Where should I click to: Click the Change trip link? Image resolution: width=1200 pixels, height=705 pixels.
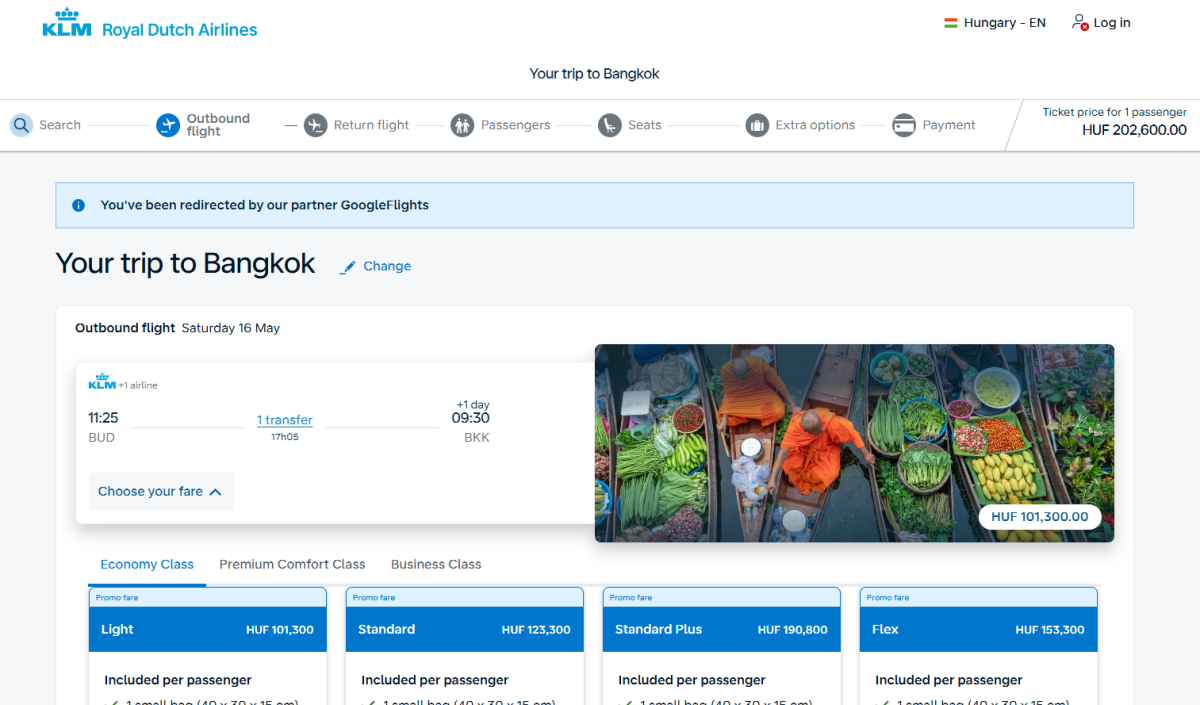[x=387, y=266]
